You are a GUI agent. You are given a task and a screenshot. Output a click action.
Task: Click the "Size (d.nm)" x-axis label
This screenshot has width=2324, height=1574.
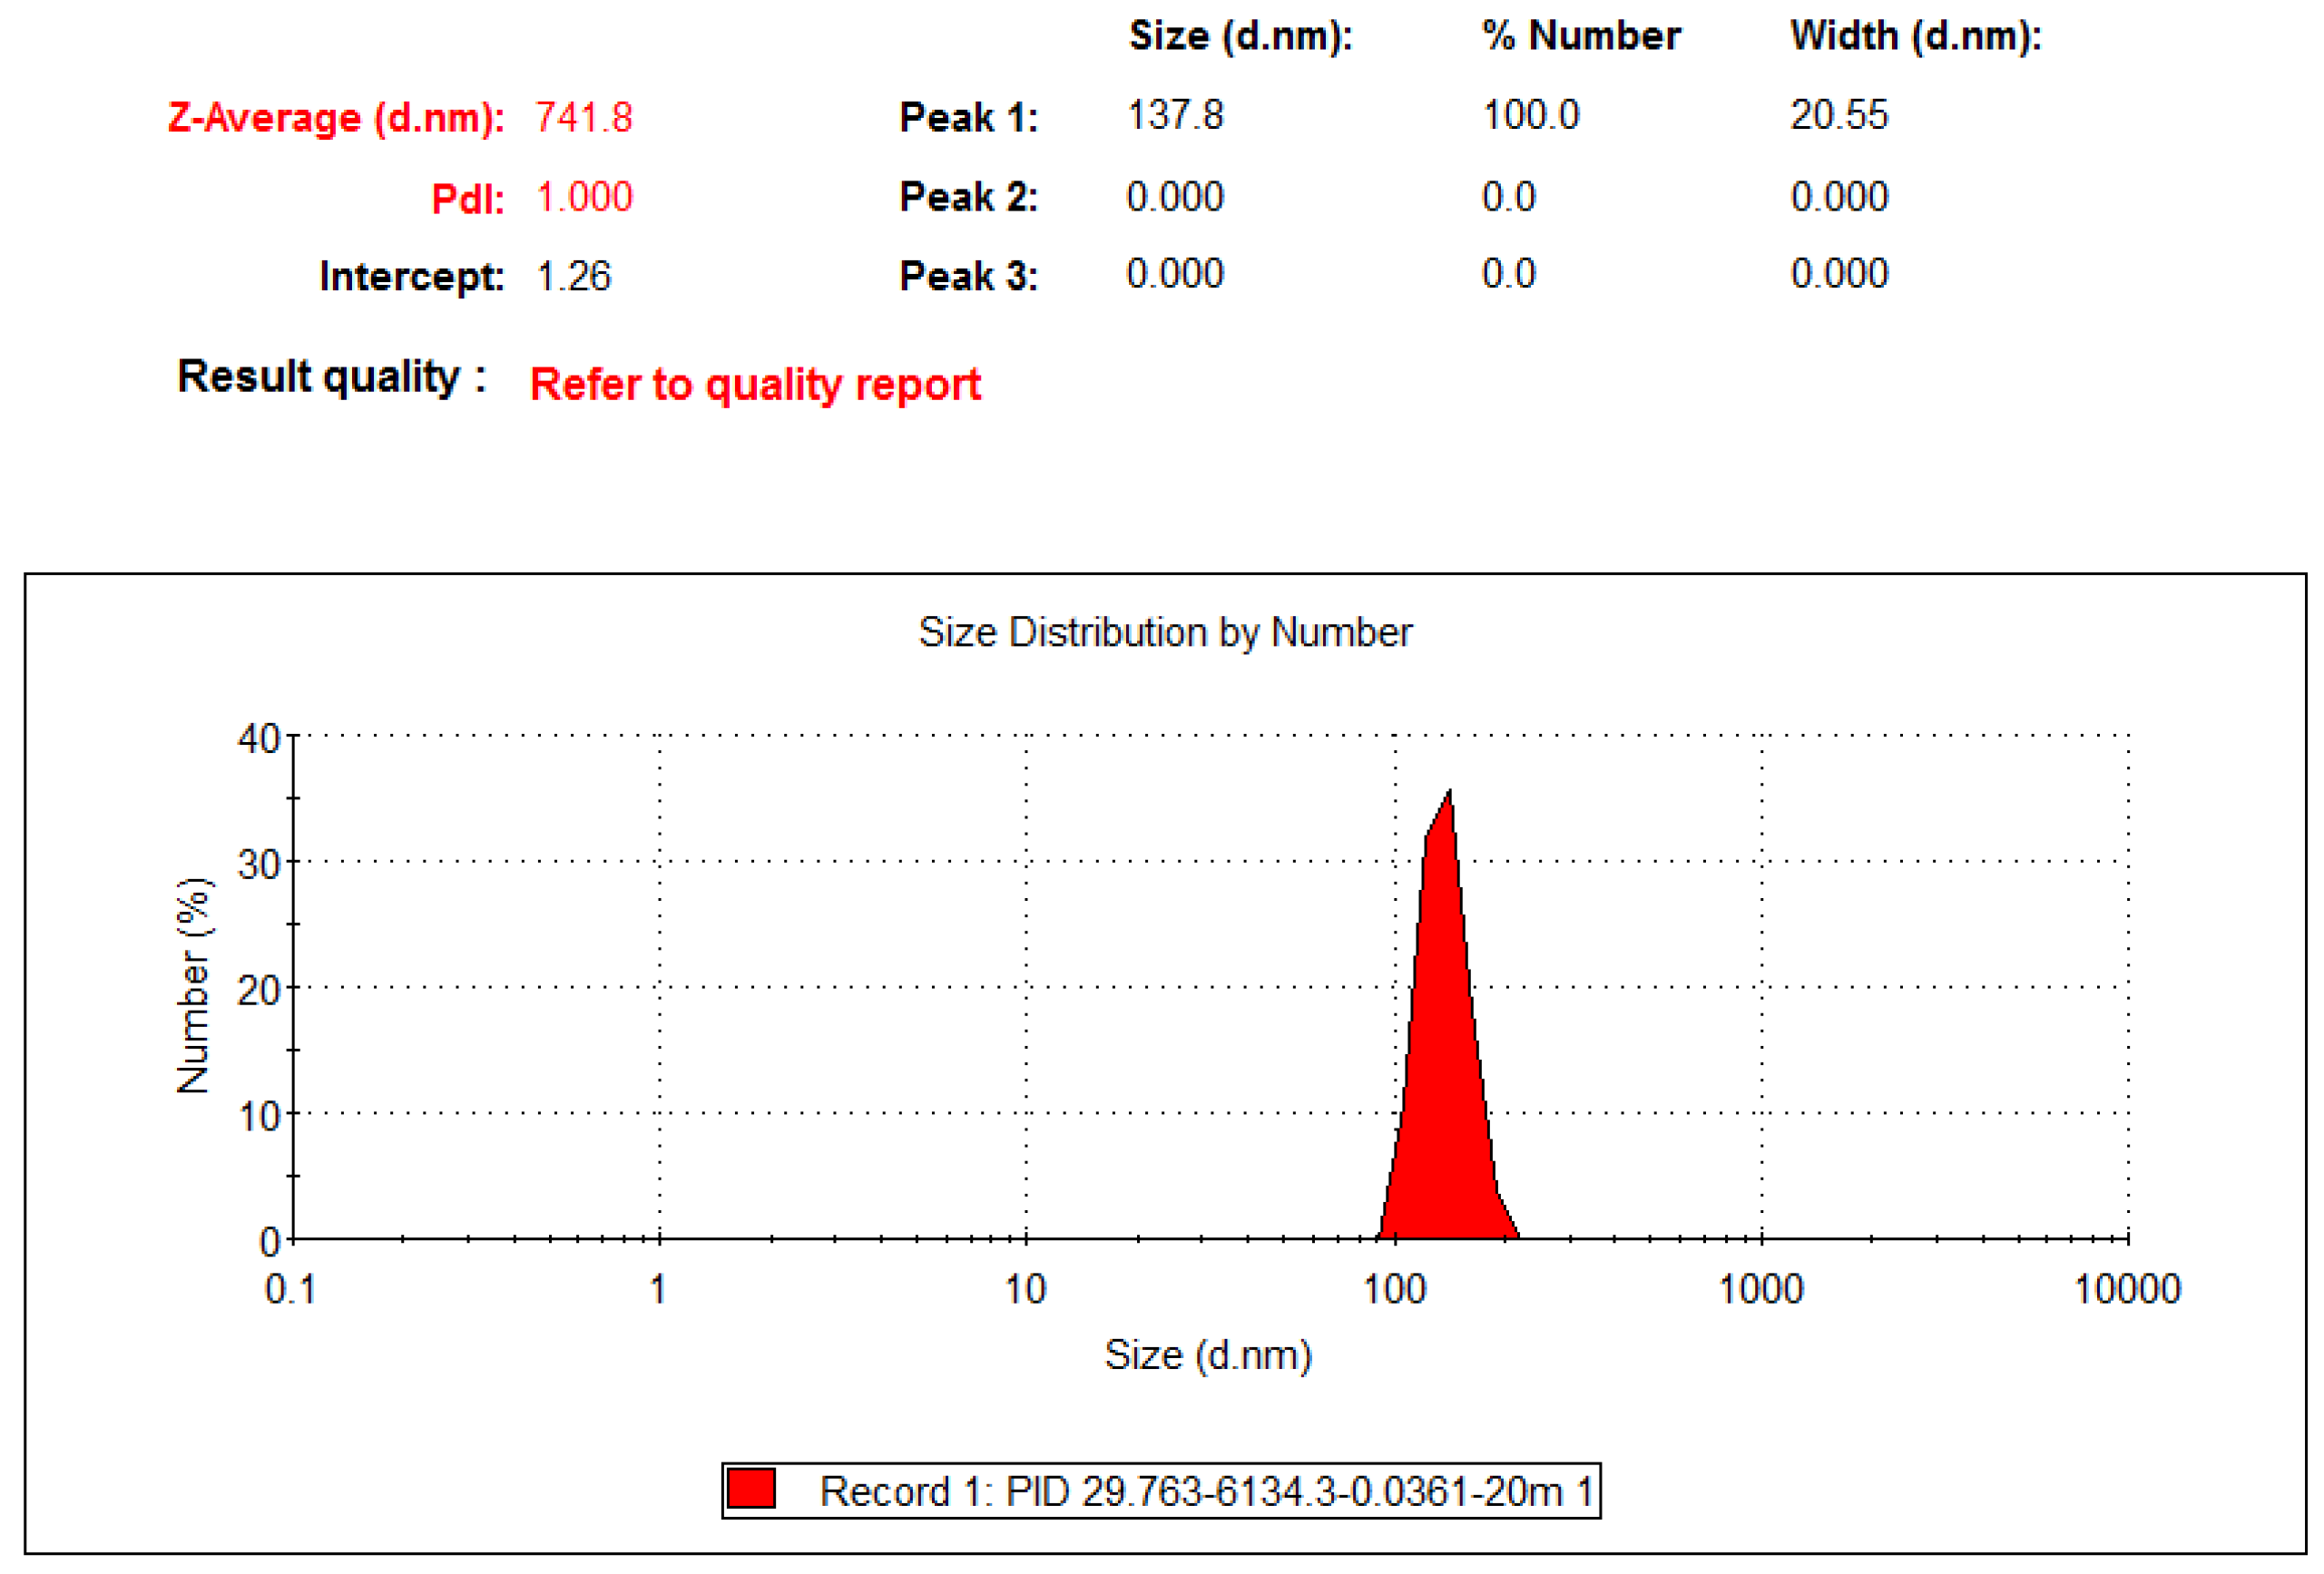tap(1207, 1355)
